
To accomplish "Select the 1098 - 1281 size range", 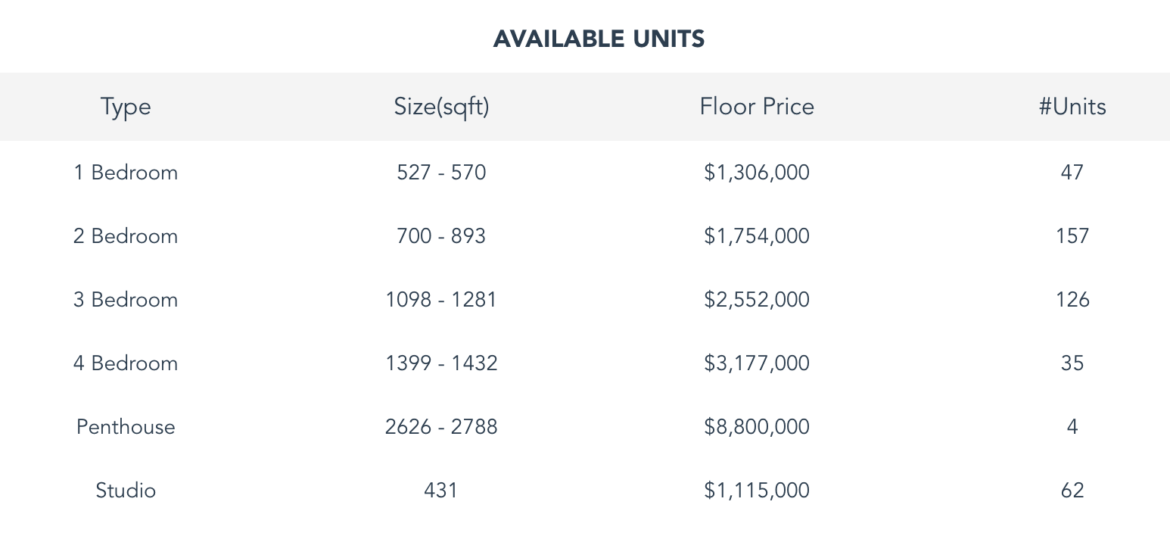I will click(x=442, y=300).
